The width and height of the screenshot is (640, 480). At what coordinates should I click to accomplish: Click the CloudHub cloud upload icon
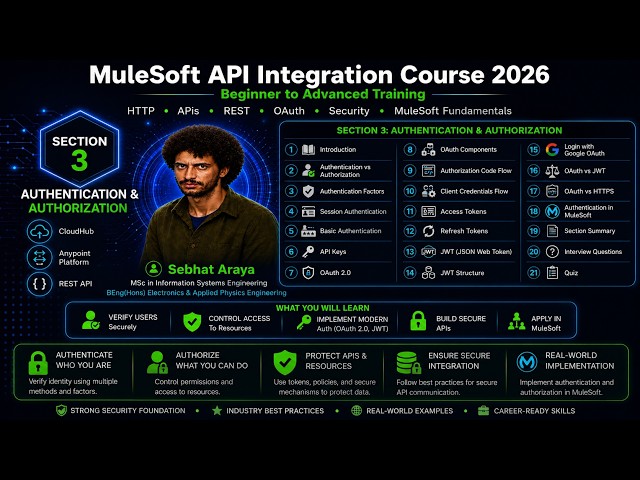click(x=40, y=231)
